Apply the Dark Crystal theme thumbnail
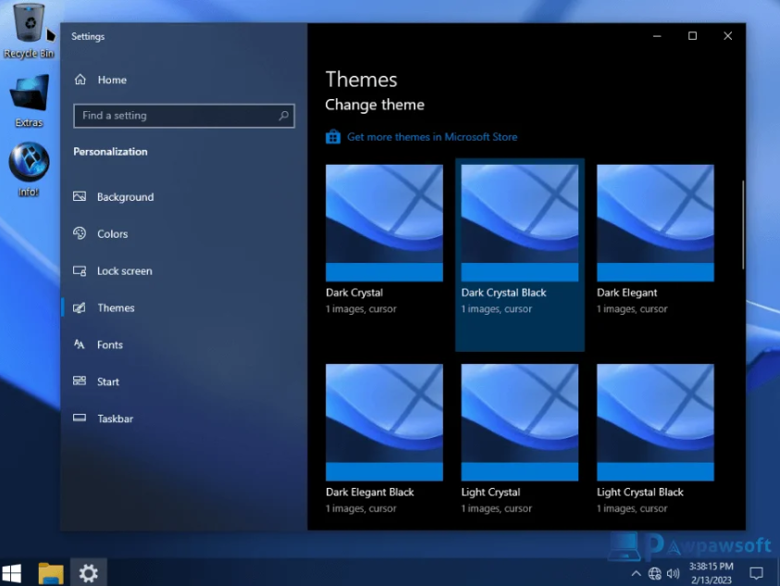Screen dimensions: 780x586 point(384,223)
